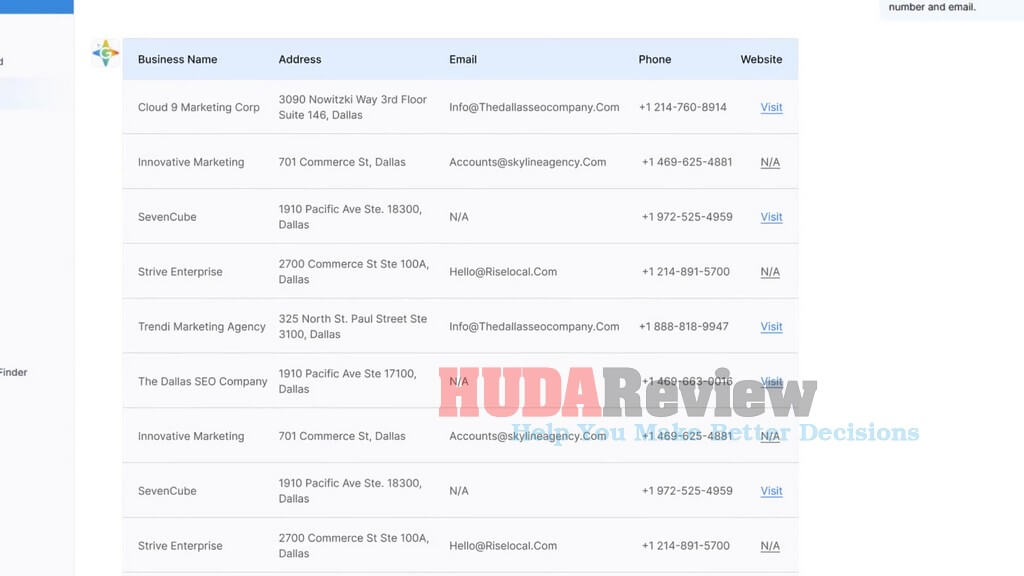Select second SevenCube business name

[167, 491]
